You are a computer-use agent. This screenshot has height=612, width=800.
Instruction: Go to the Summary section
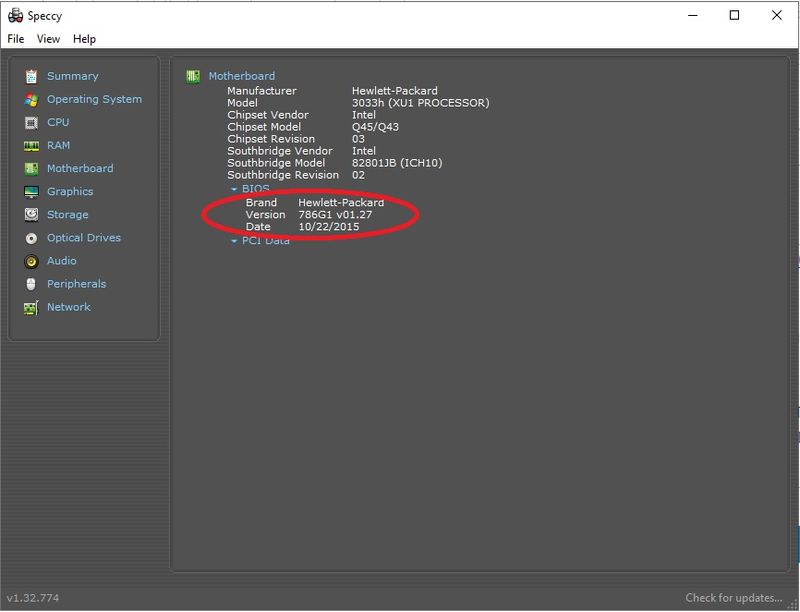pyautogui.click(x=72, y=76)
